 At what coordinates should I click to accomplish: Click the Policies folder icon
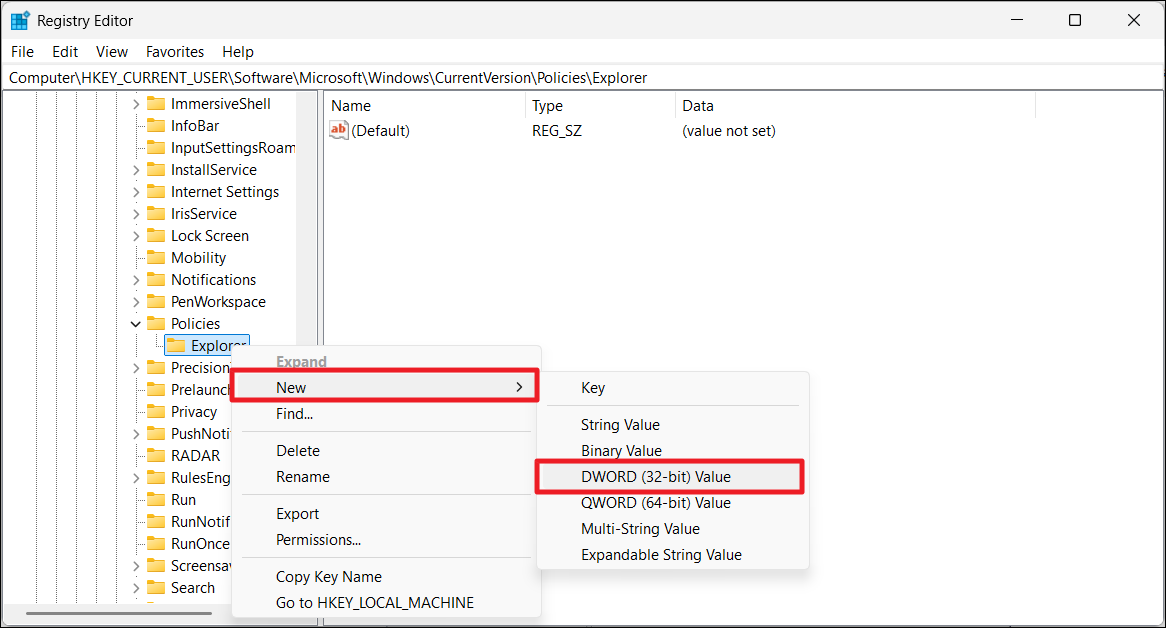click(x=156, y=324)
